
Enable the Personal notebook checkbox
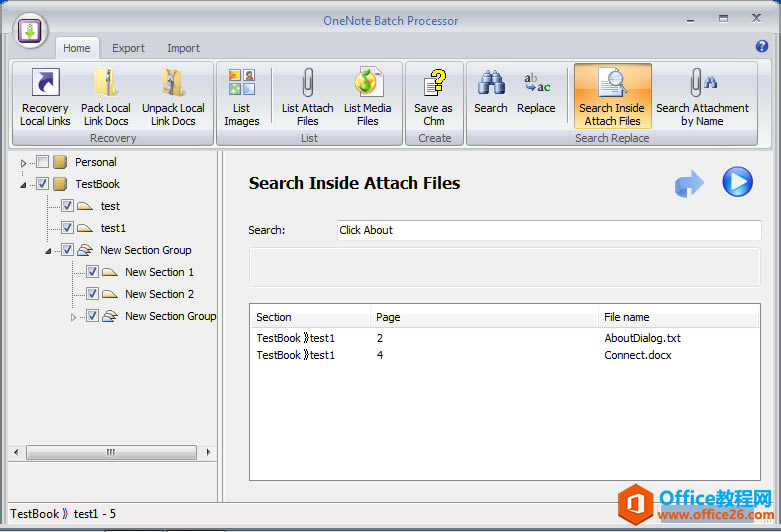pyautogui.click(x=42, y=162)
